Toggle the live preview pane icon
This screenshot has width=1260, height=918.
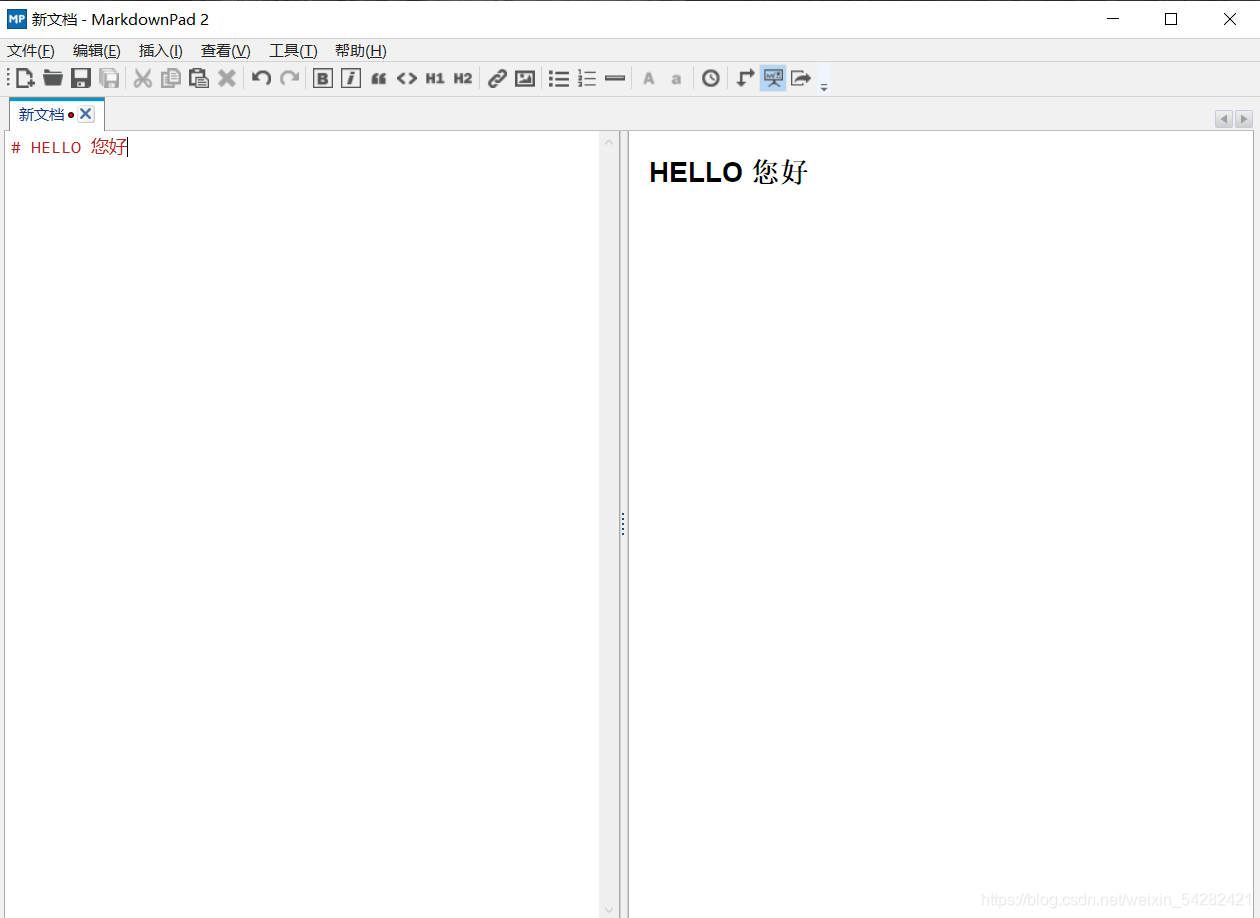(773, 78)
